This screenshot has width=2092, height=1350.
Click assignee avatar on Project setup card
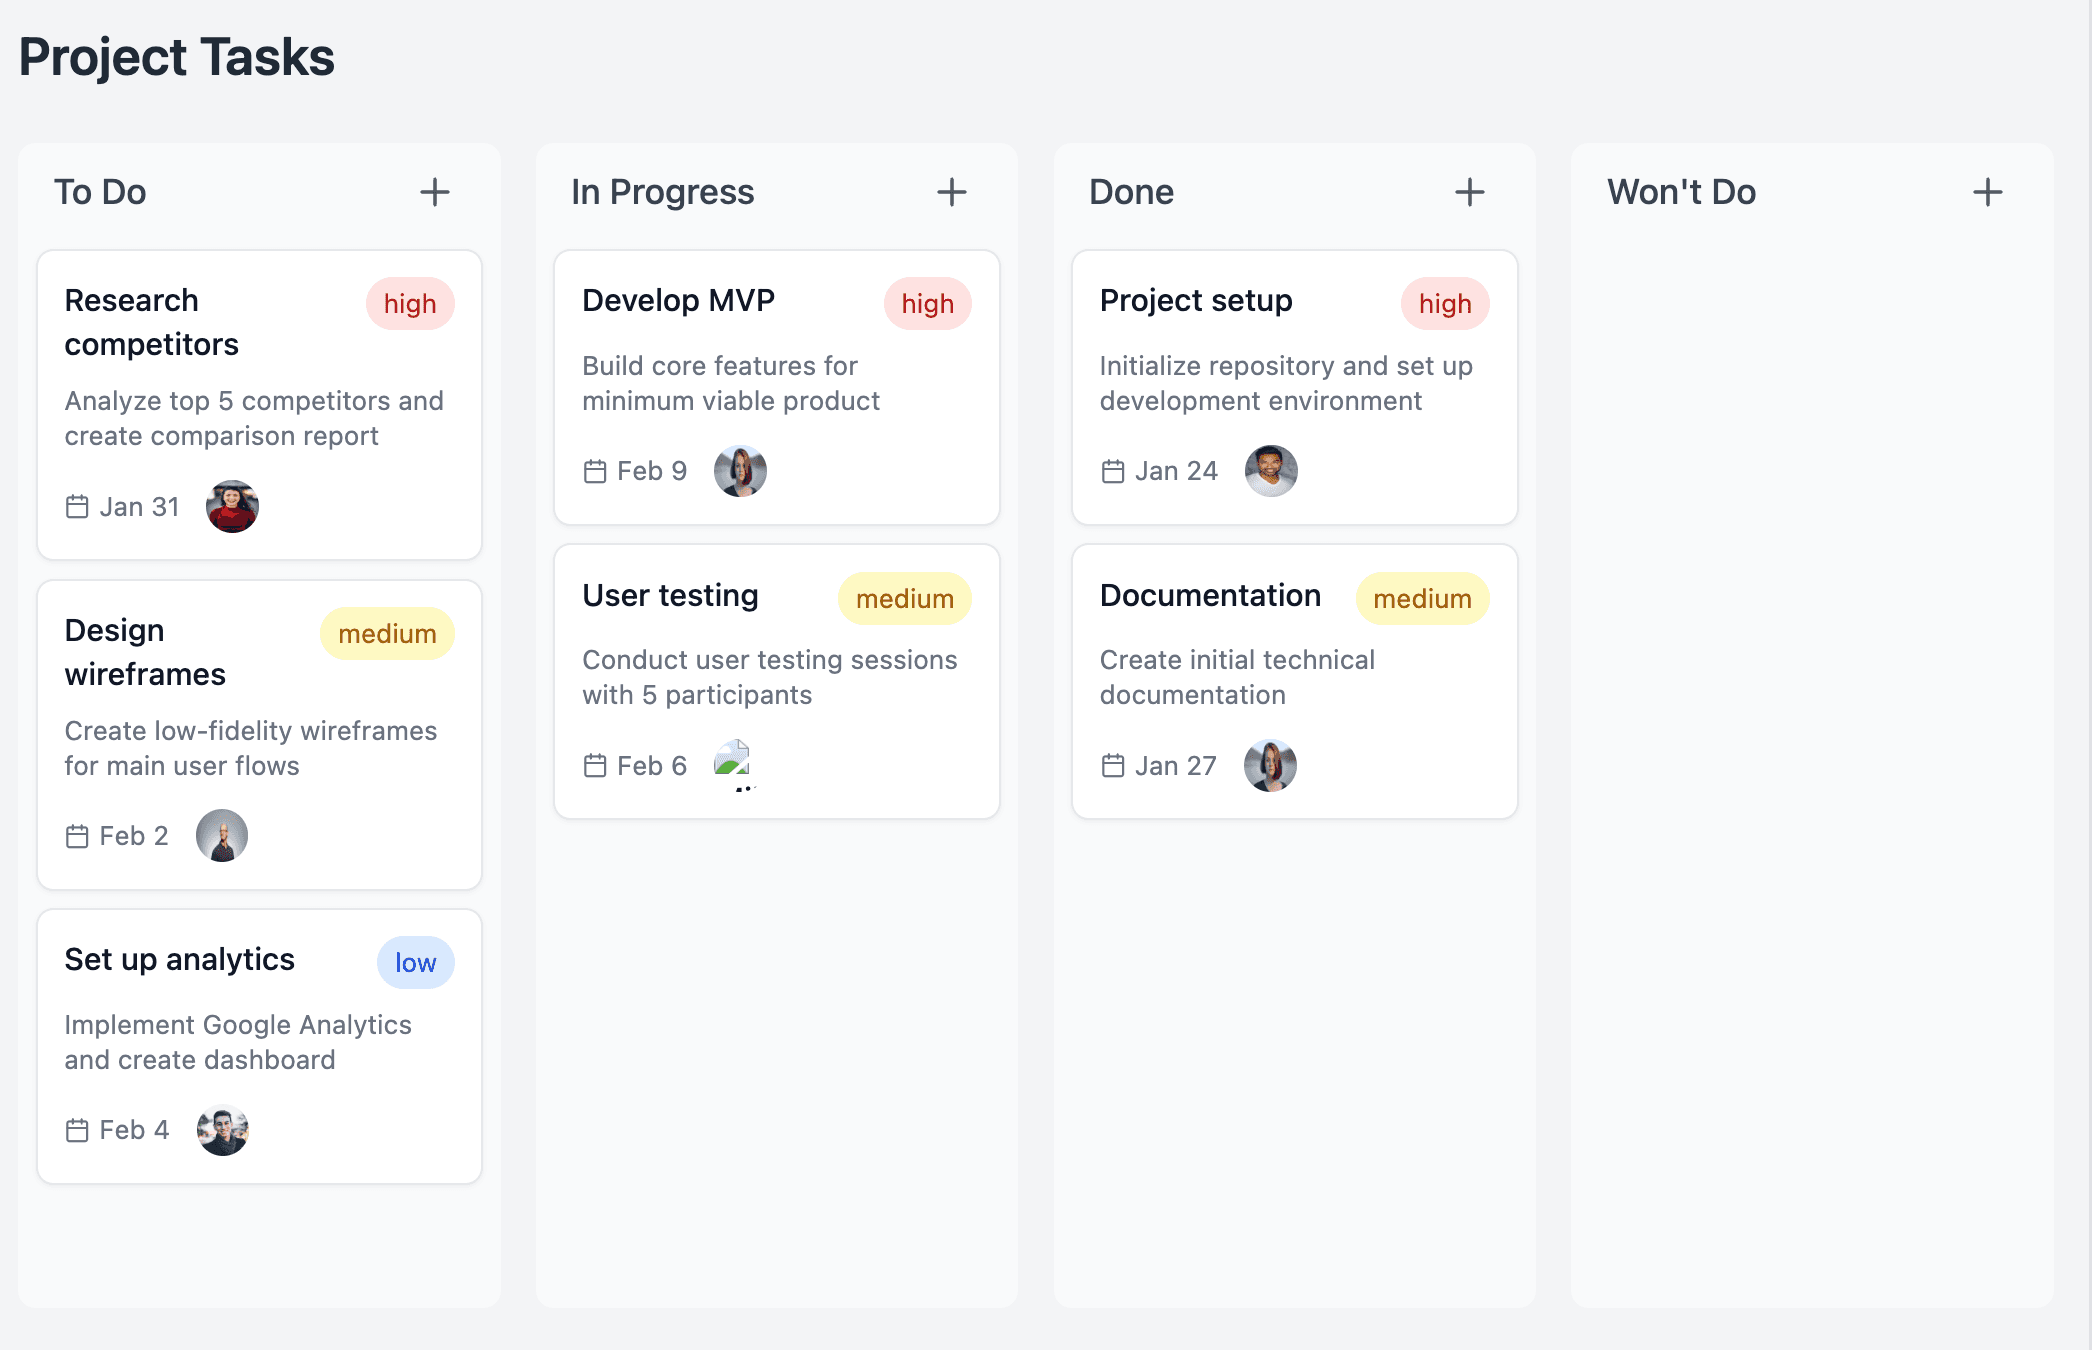tap(1271, 471)
